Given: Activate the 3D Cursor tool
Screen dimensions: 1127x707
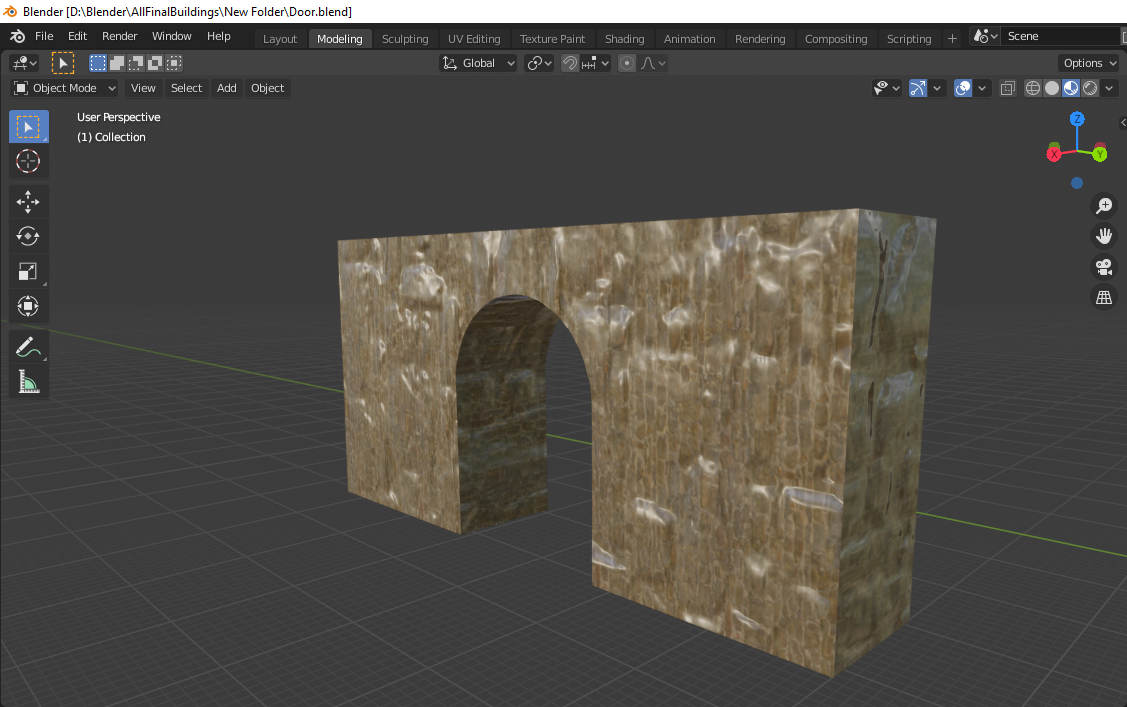Looking at the screenshot, I should (29, 161).
